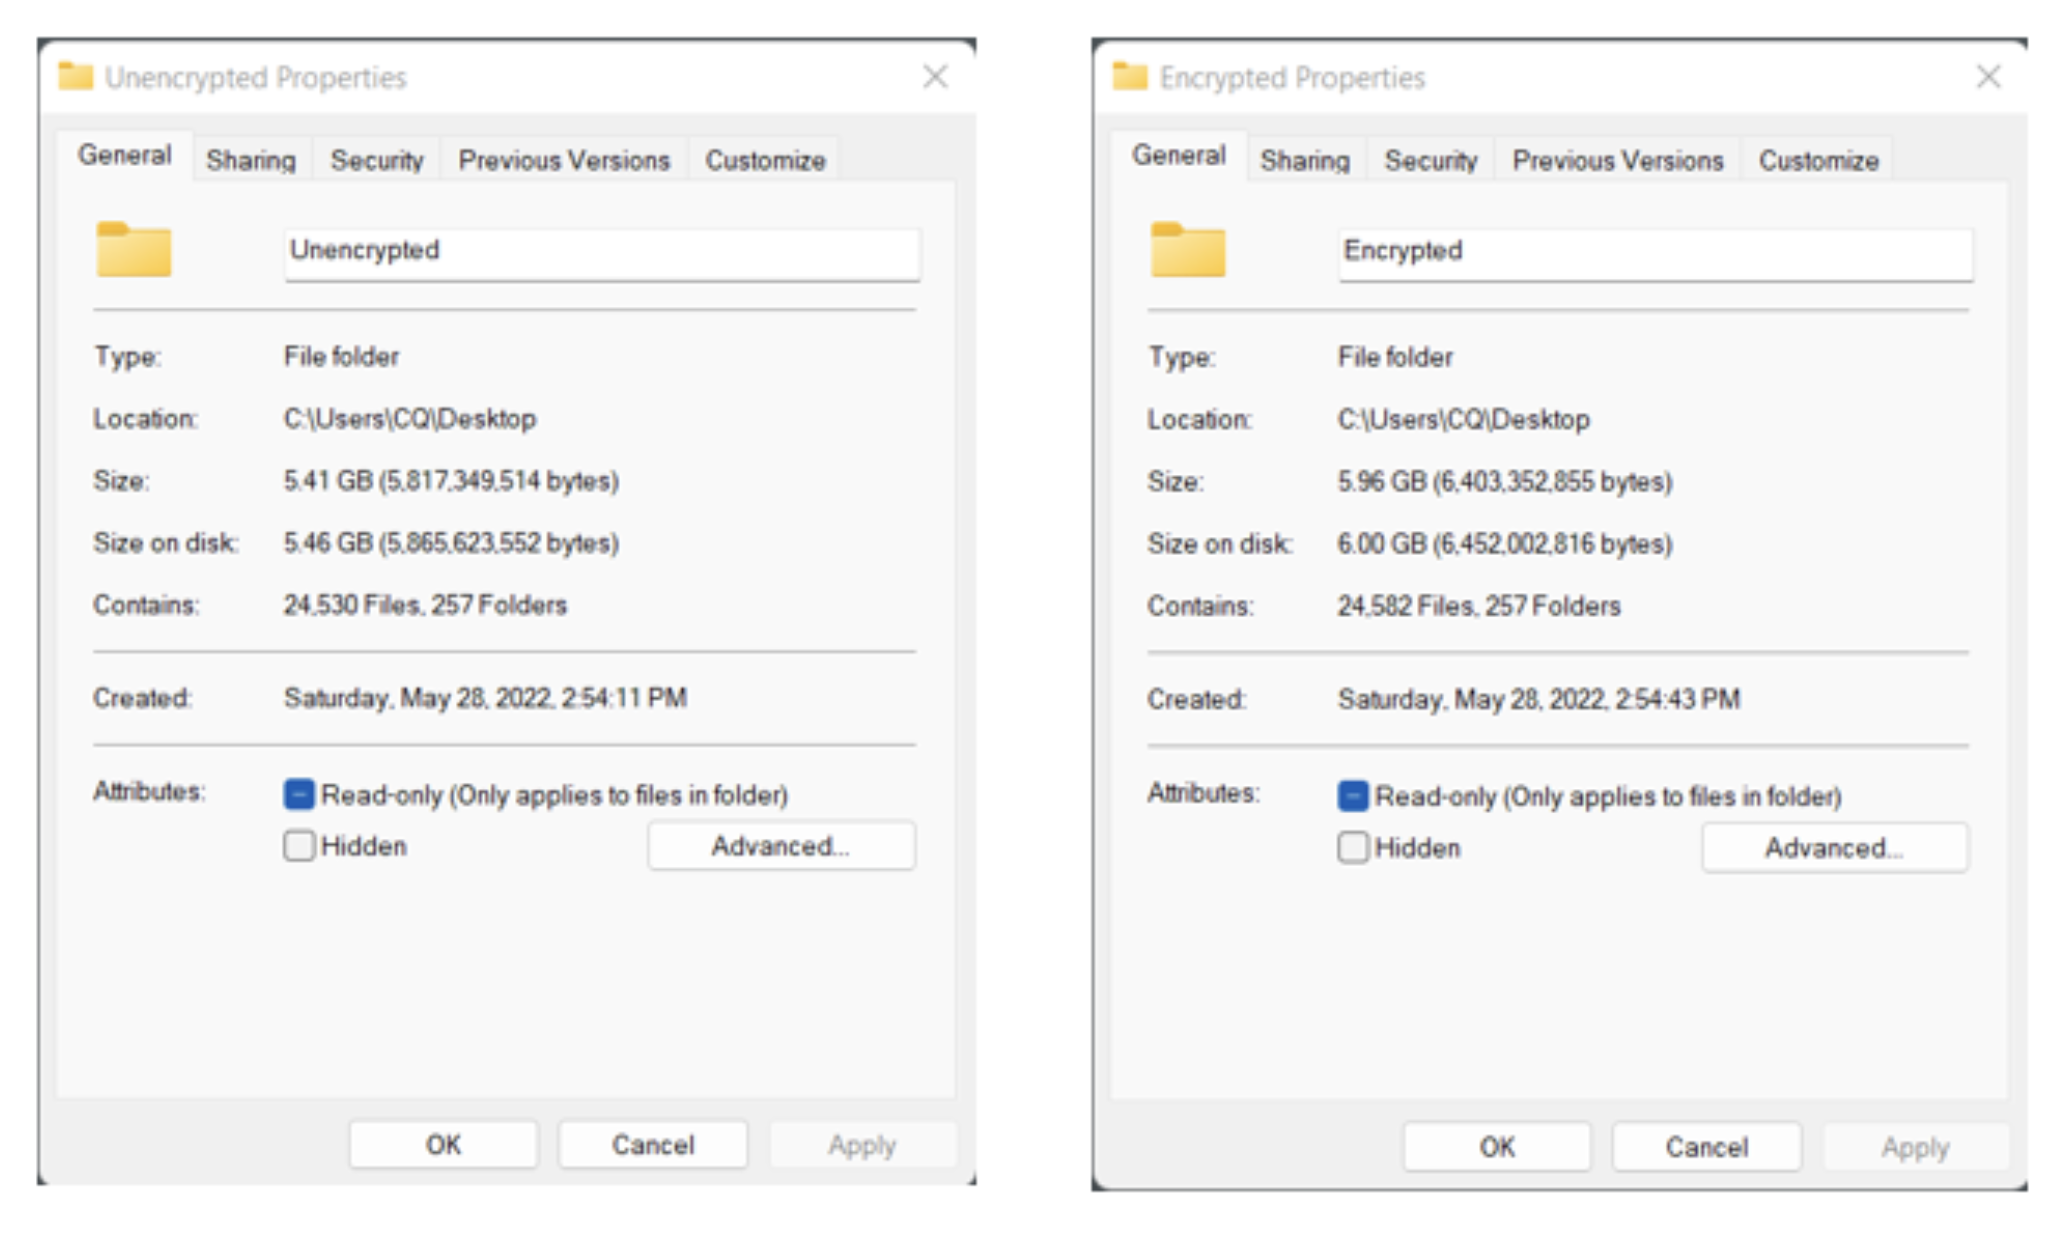Open Advanced attributes in Unencrypted Properties
Image resolution: width=2070 pixels, height=1234 pixels.
[781, 846]
